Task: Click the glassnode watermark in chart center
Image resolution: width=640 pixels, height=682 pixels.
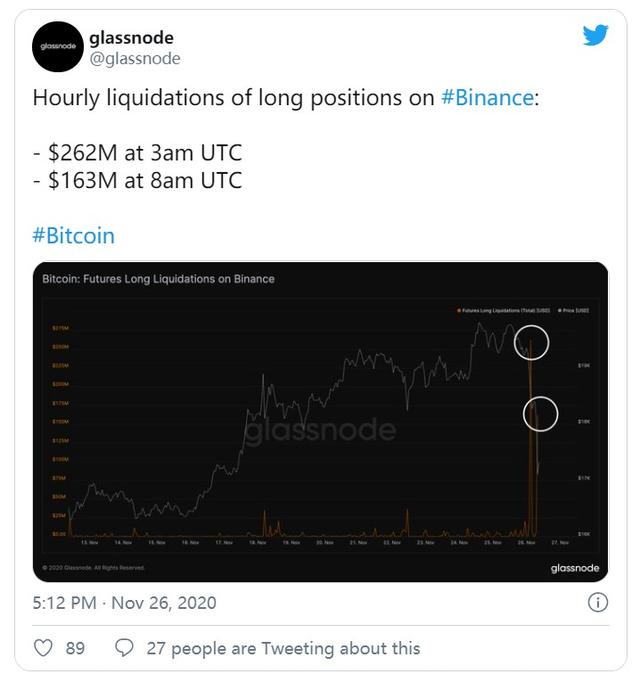Action: click(320, 430)
